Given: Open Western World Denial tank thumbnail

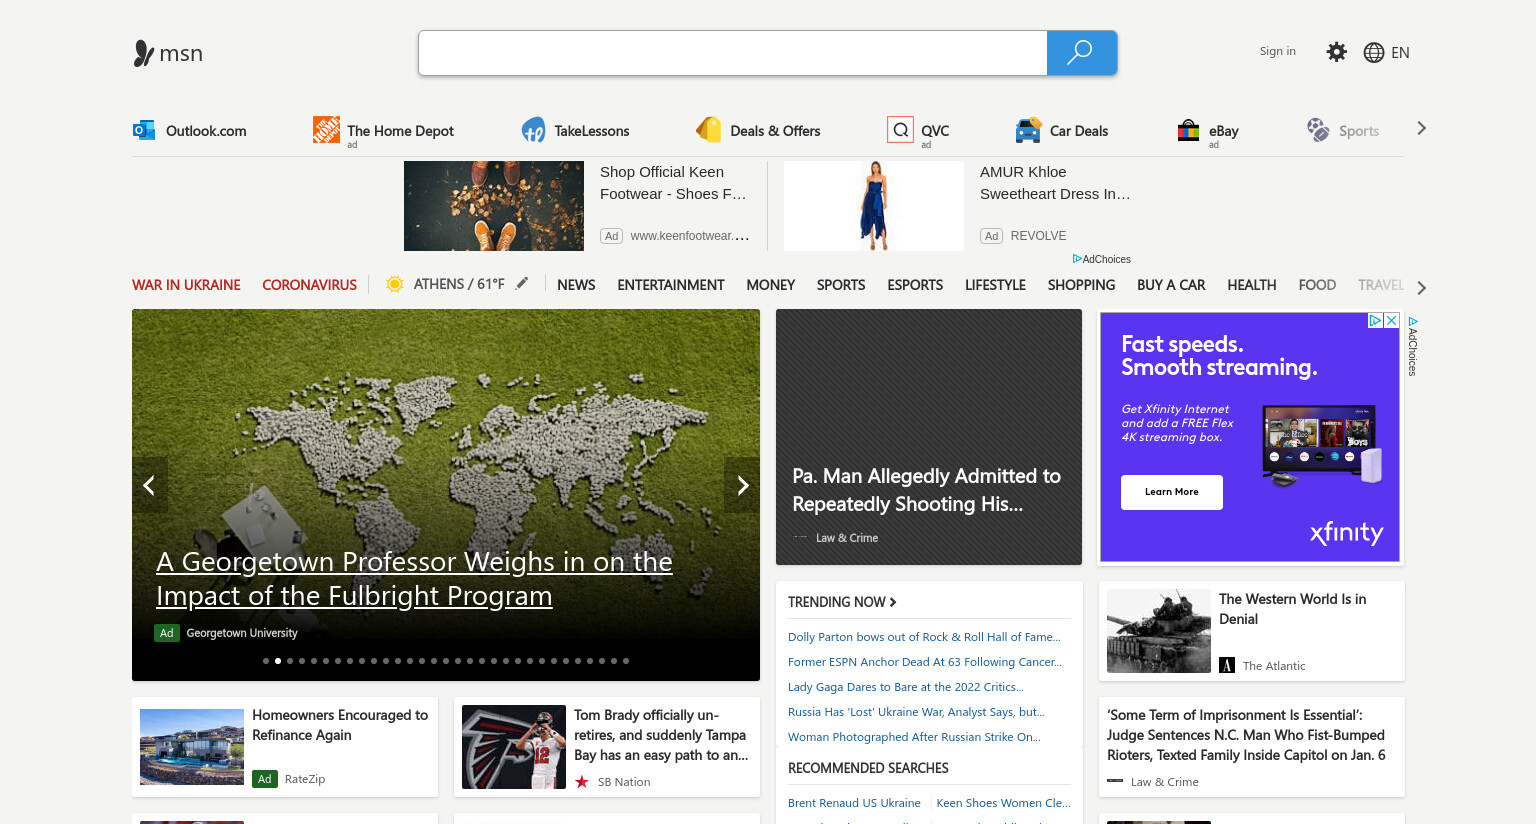Looking at the screenshot, I should point(1159,631).
